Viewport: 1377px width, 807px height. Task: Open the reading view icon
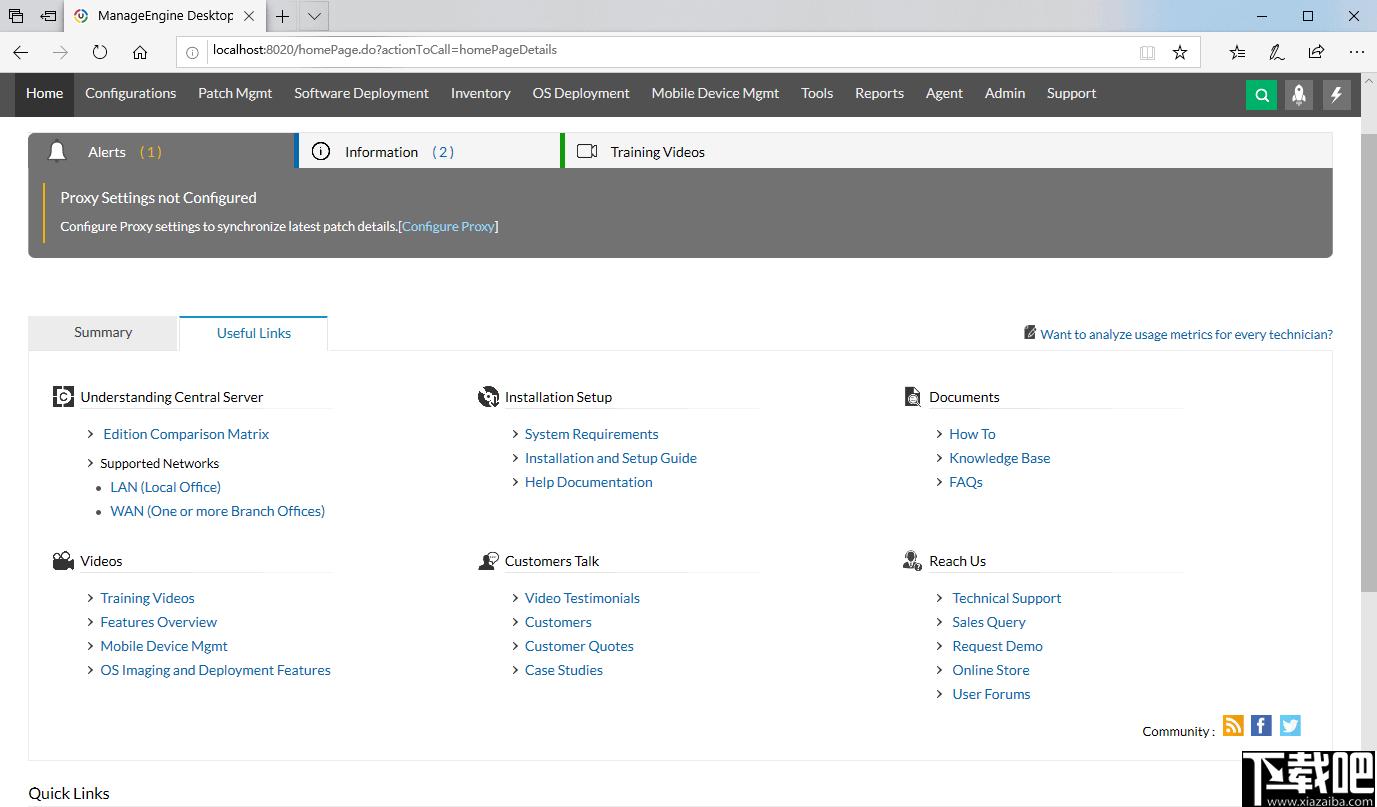coord(1147,52)
